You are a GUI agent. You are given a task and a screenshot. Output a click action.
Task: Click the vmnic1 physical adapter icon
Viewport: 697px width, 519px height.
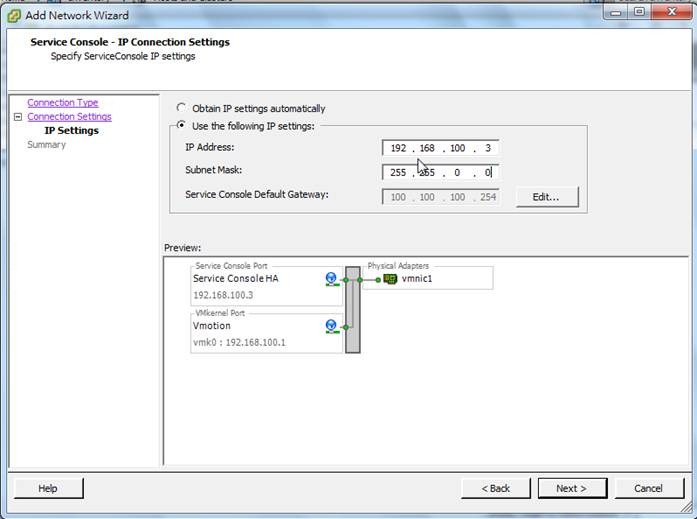pos(390,279)
